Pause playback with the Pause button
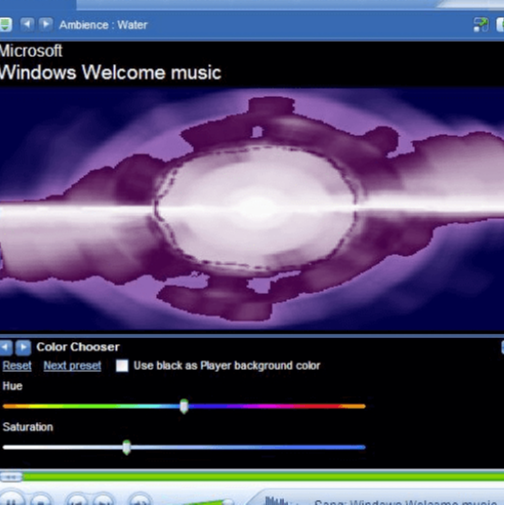This screenshot has height=505, width=505. pos(11,500)
